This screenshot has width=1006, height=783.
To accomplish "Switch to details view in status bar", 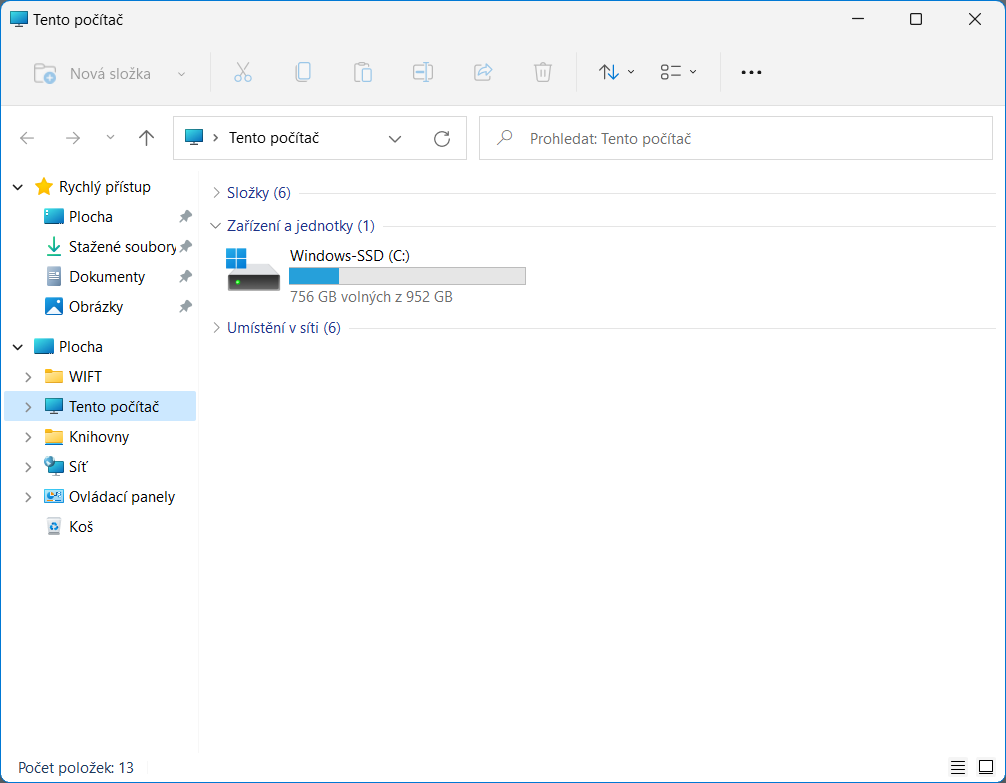I will tap(958, 767).
